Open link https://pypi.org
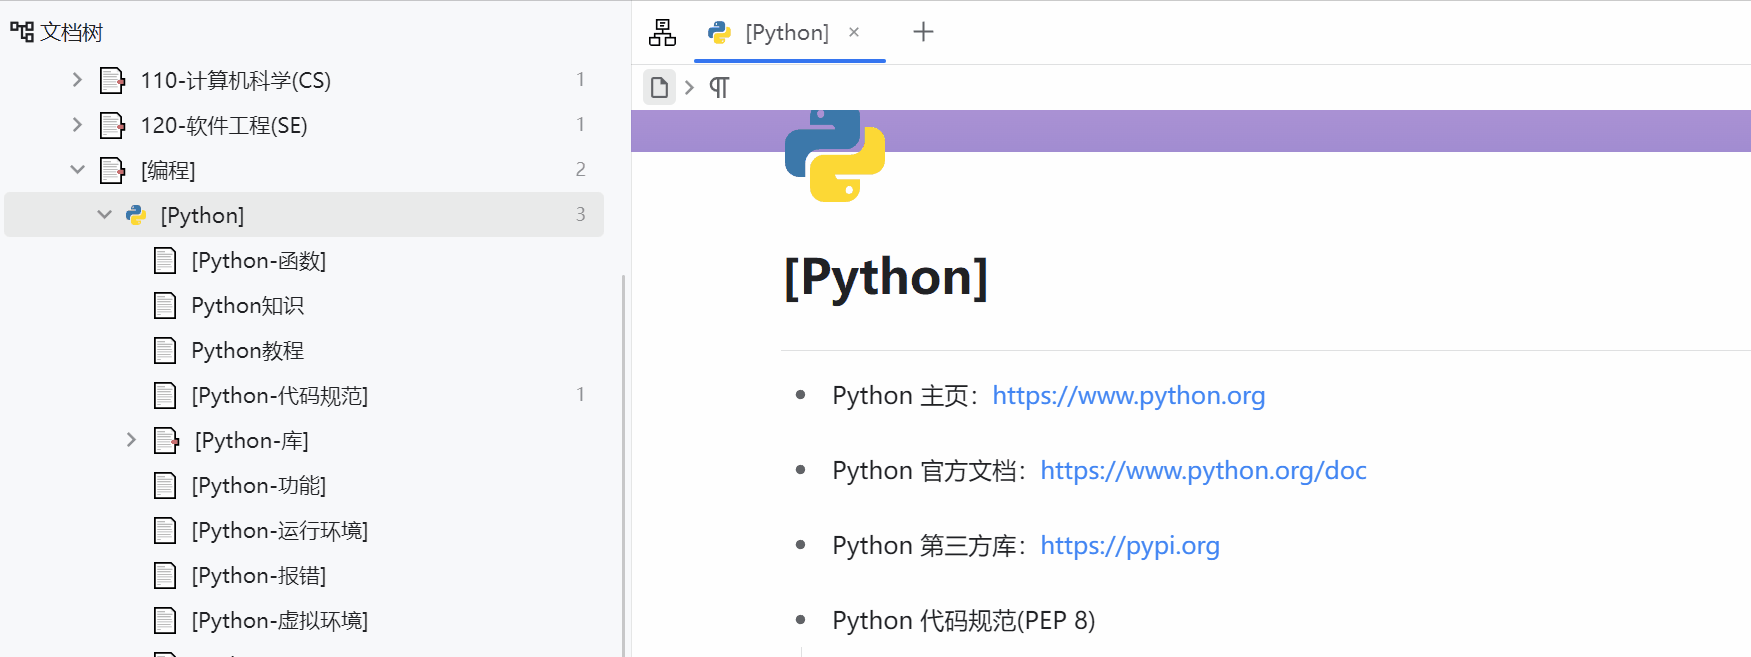 1130,546
